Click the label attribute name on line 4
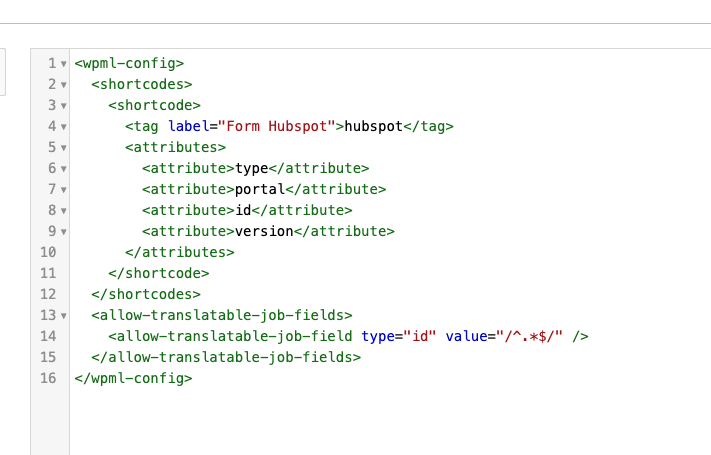Viewport: 711px width, 455px height. [x=188, y=126]
